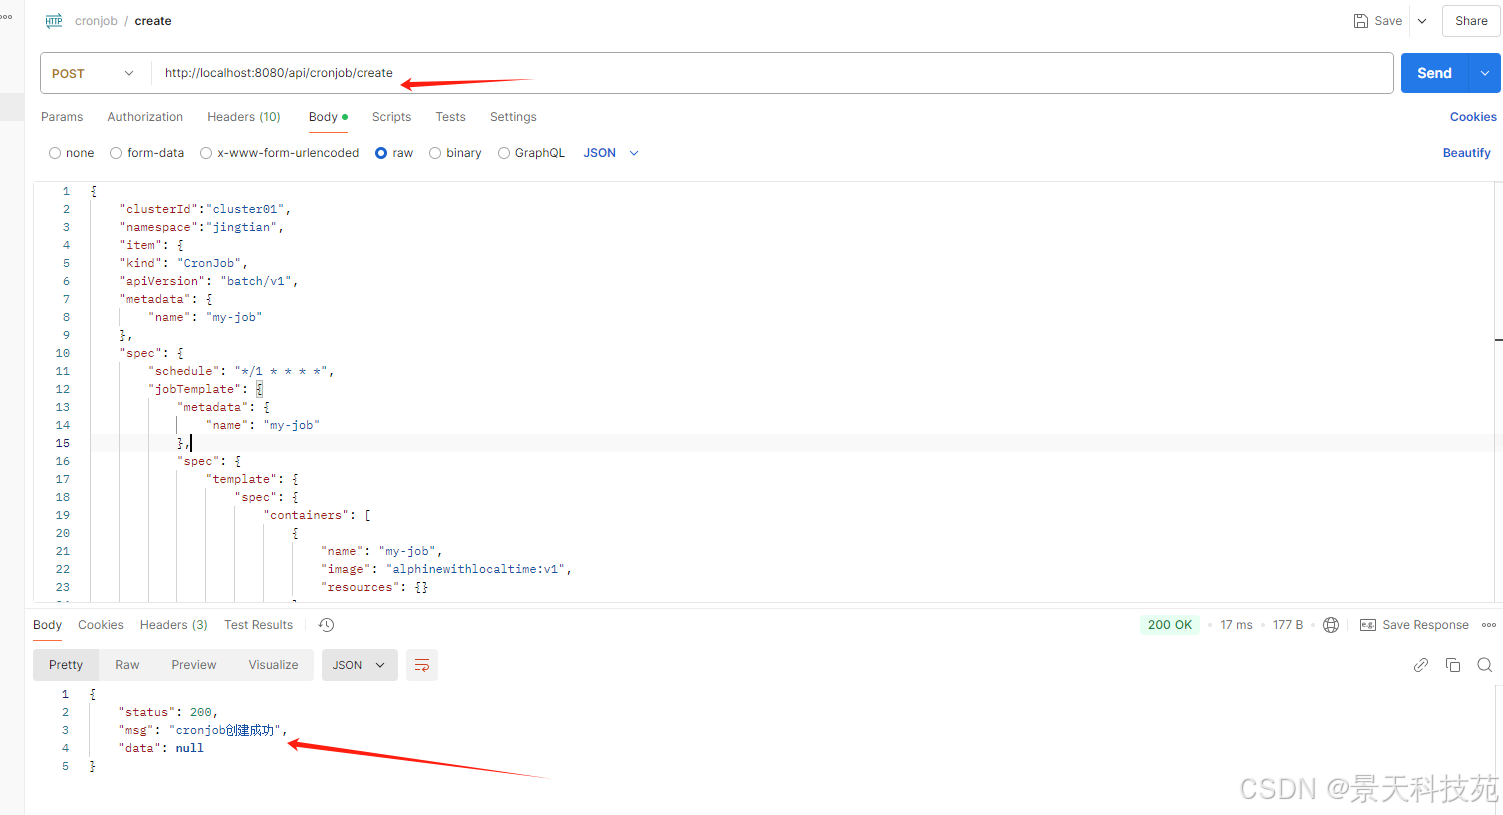This screenshot has width=1503, height=815.
Task: Open the request body JSON format dropdown
Action: pyautogui.click(x=611, y=153)
